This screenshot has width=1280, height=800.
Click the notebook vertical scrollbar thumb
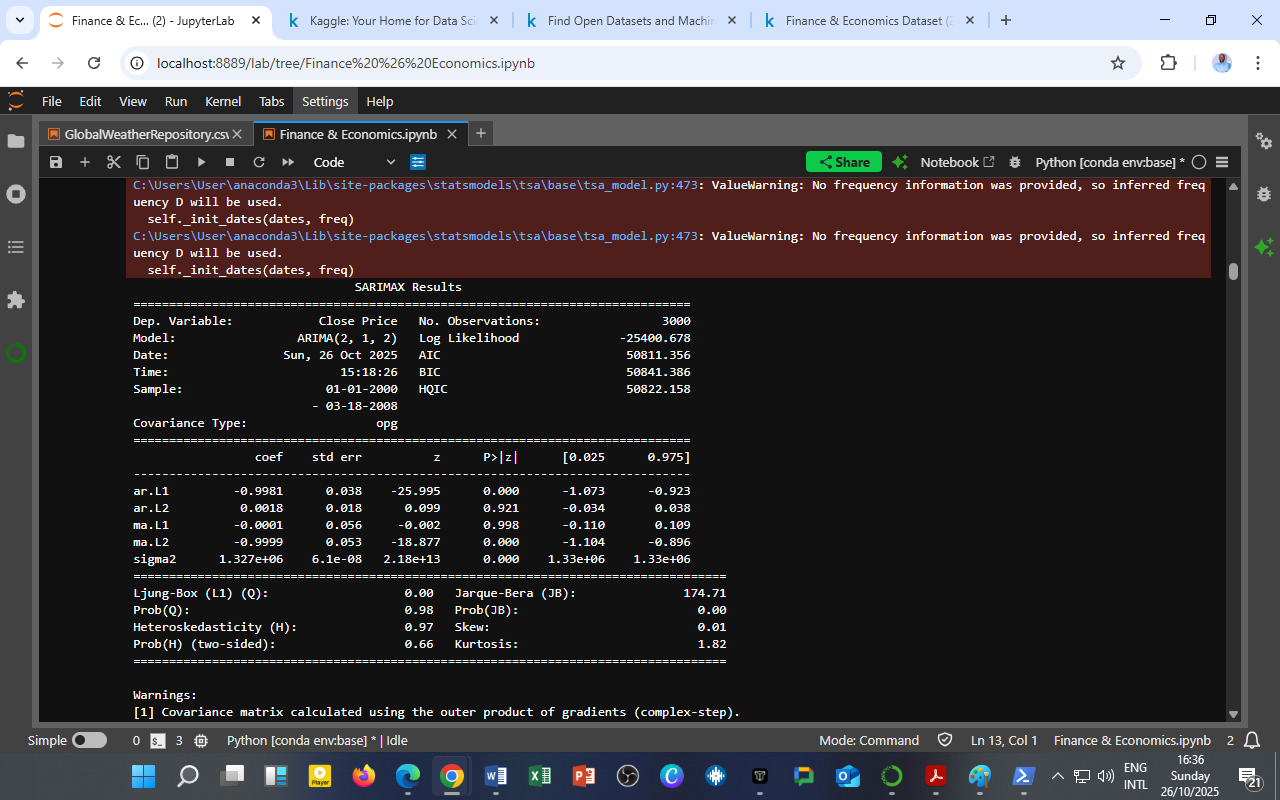click(x=1233, y=271)
